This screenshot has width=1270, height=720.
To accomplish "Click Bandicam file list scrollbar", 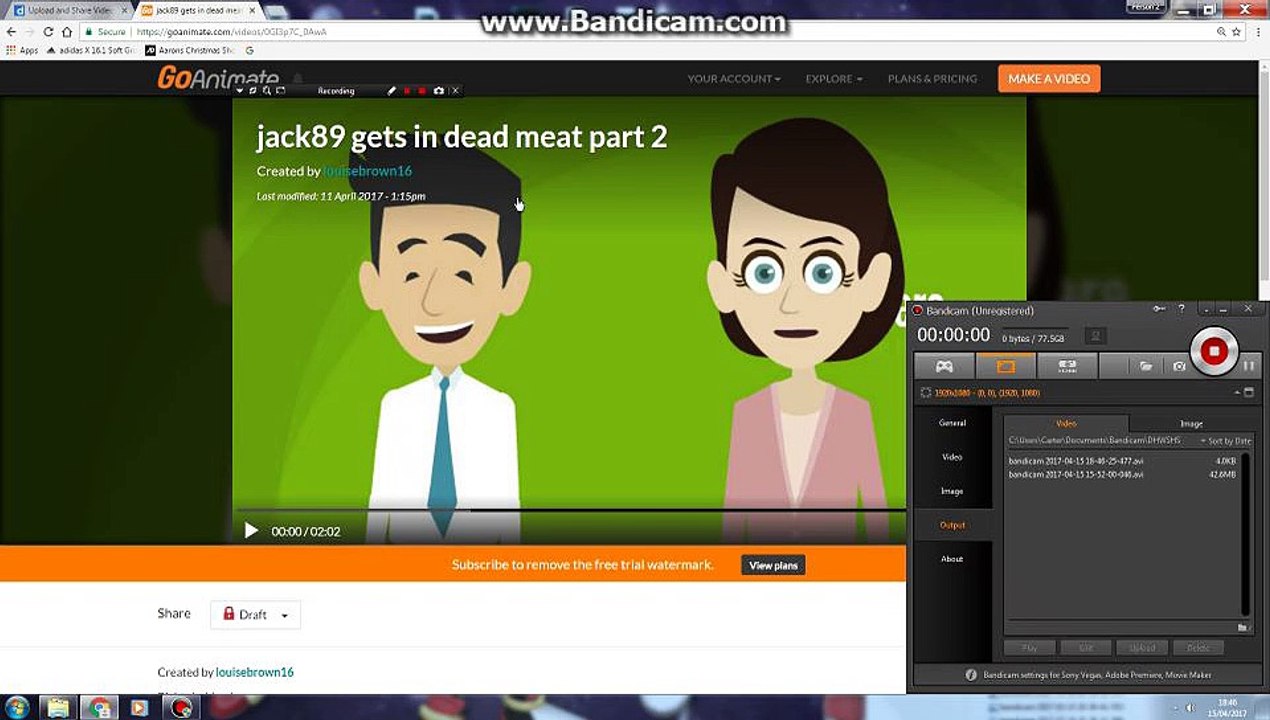I will [1245, 535].
